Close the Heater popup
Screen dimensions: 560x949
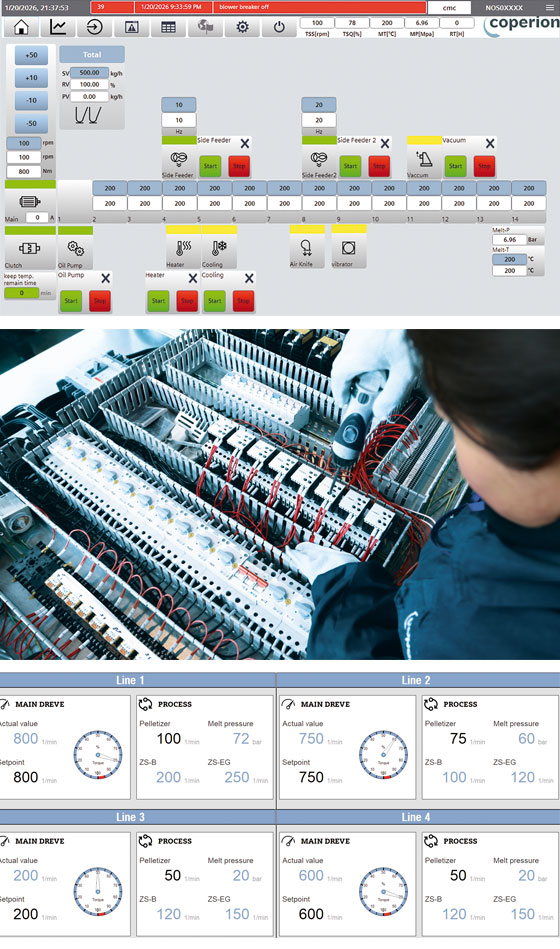(x=193, y=278)
